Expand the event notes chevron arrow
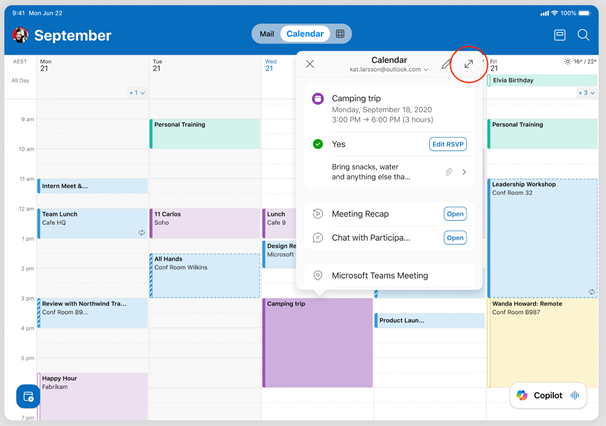This screenshot has height=426, width=606. (x=464, y=172)
